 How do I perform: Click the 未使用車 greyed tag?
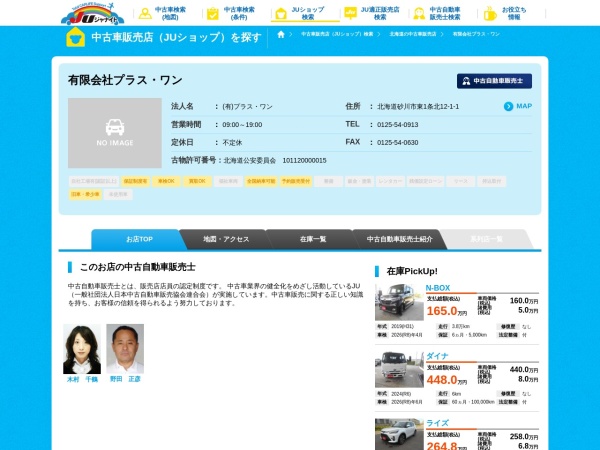coord(118,194)
